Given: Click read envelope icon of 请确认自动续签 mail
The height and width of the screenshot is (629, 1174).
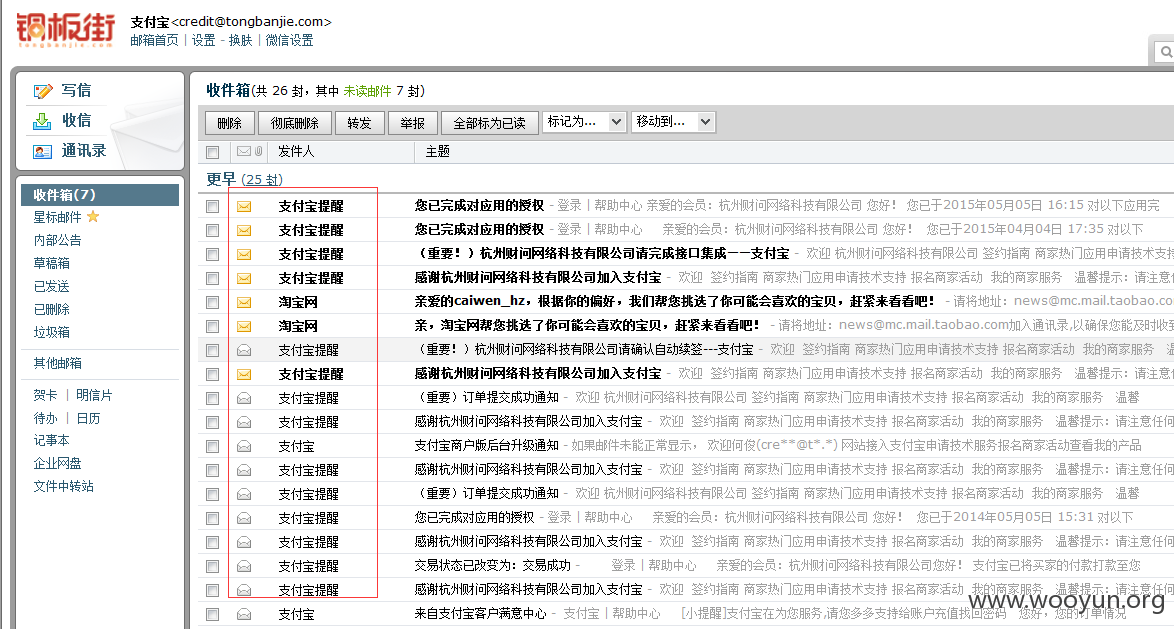Looking at the screenshot, I should click(x=244, y=350).
